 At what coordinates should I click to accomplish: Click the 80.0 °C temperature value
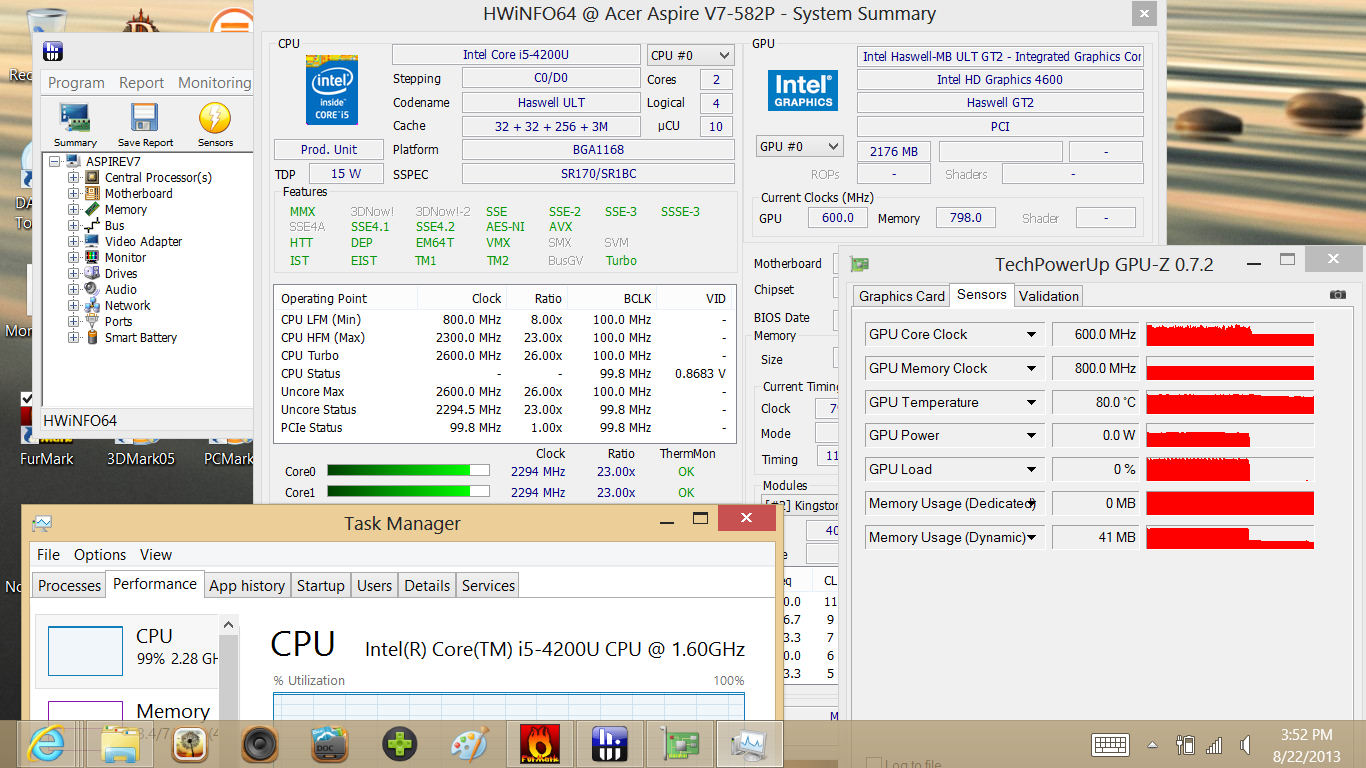point(1096,403)
